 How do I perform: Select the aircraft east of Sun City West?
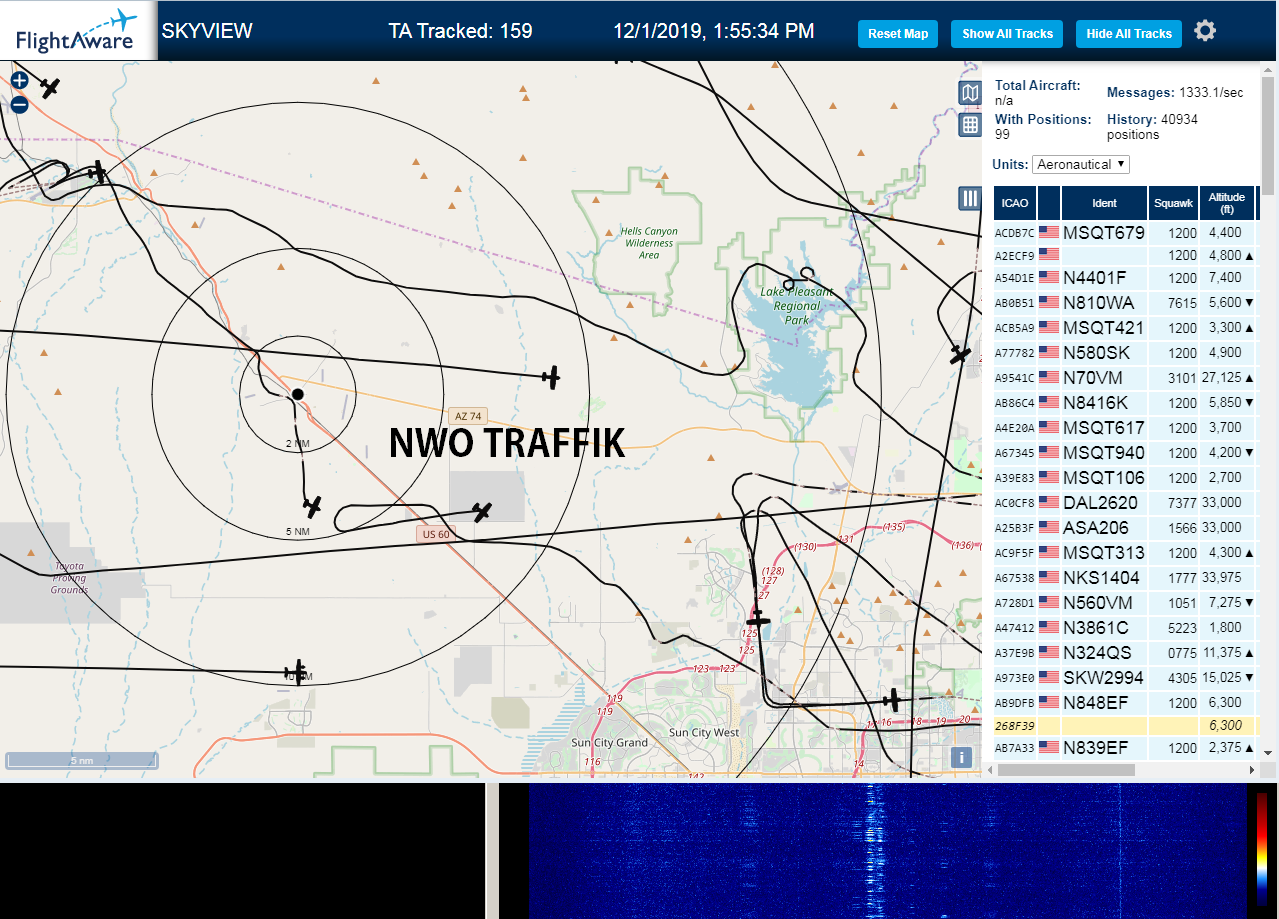(x=893, y=700)
